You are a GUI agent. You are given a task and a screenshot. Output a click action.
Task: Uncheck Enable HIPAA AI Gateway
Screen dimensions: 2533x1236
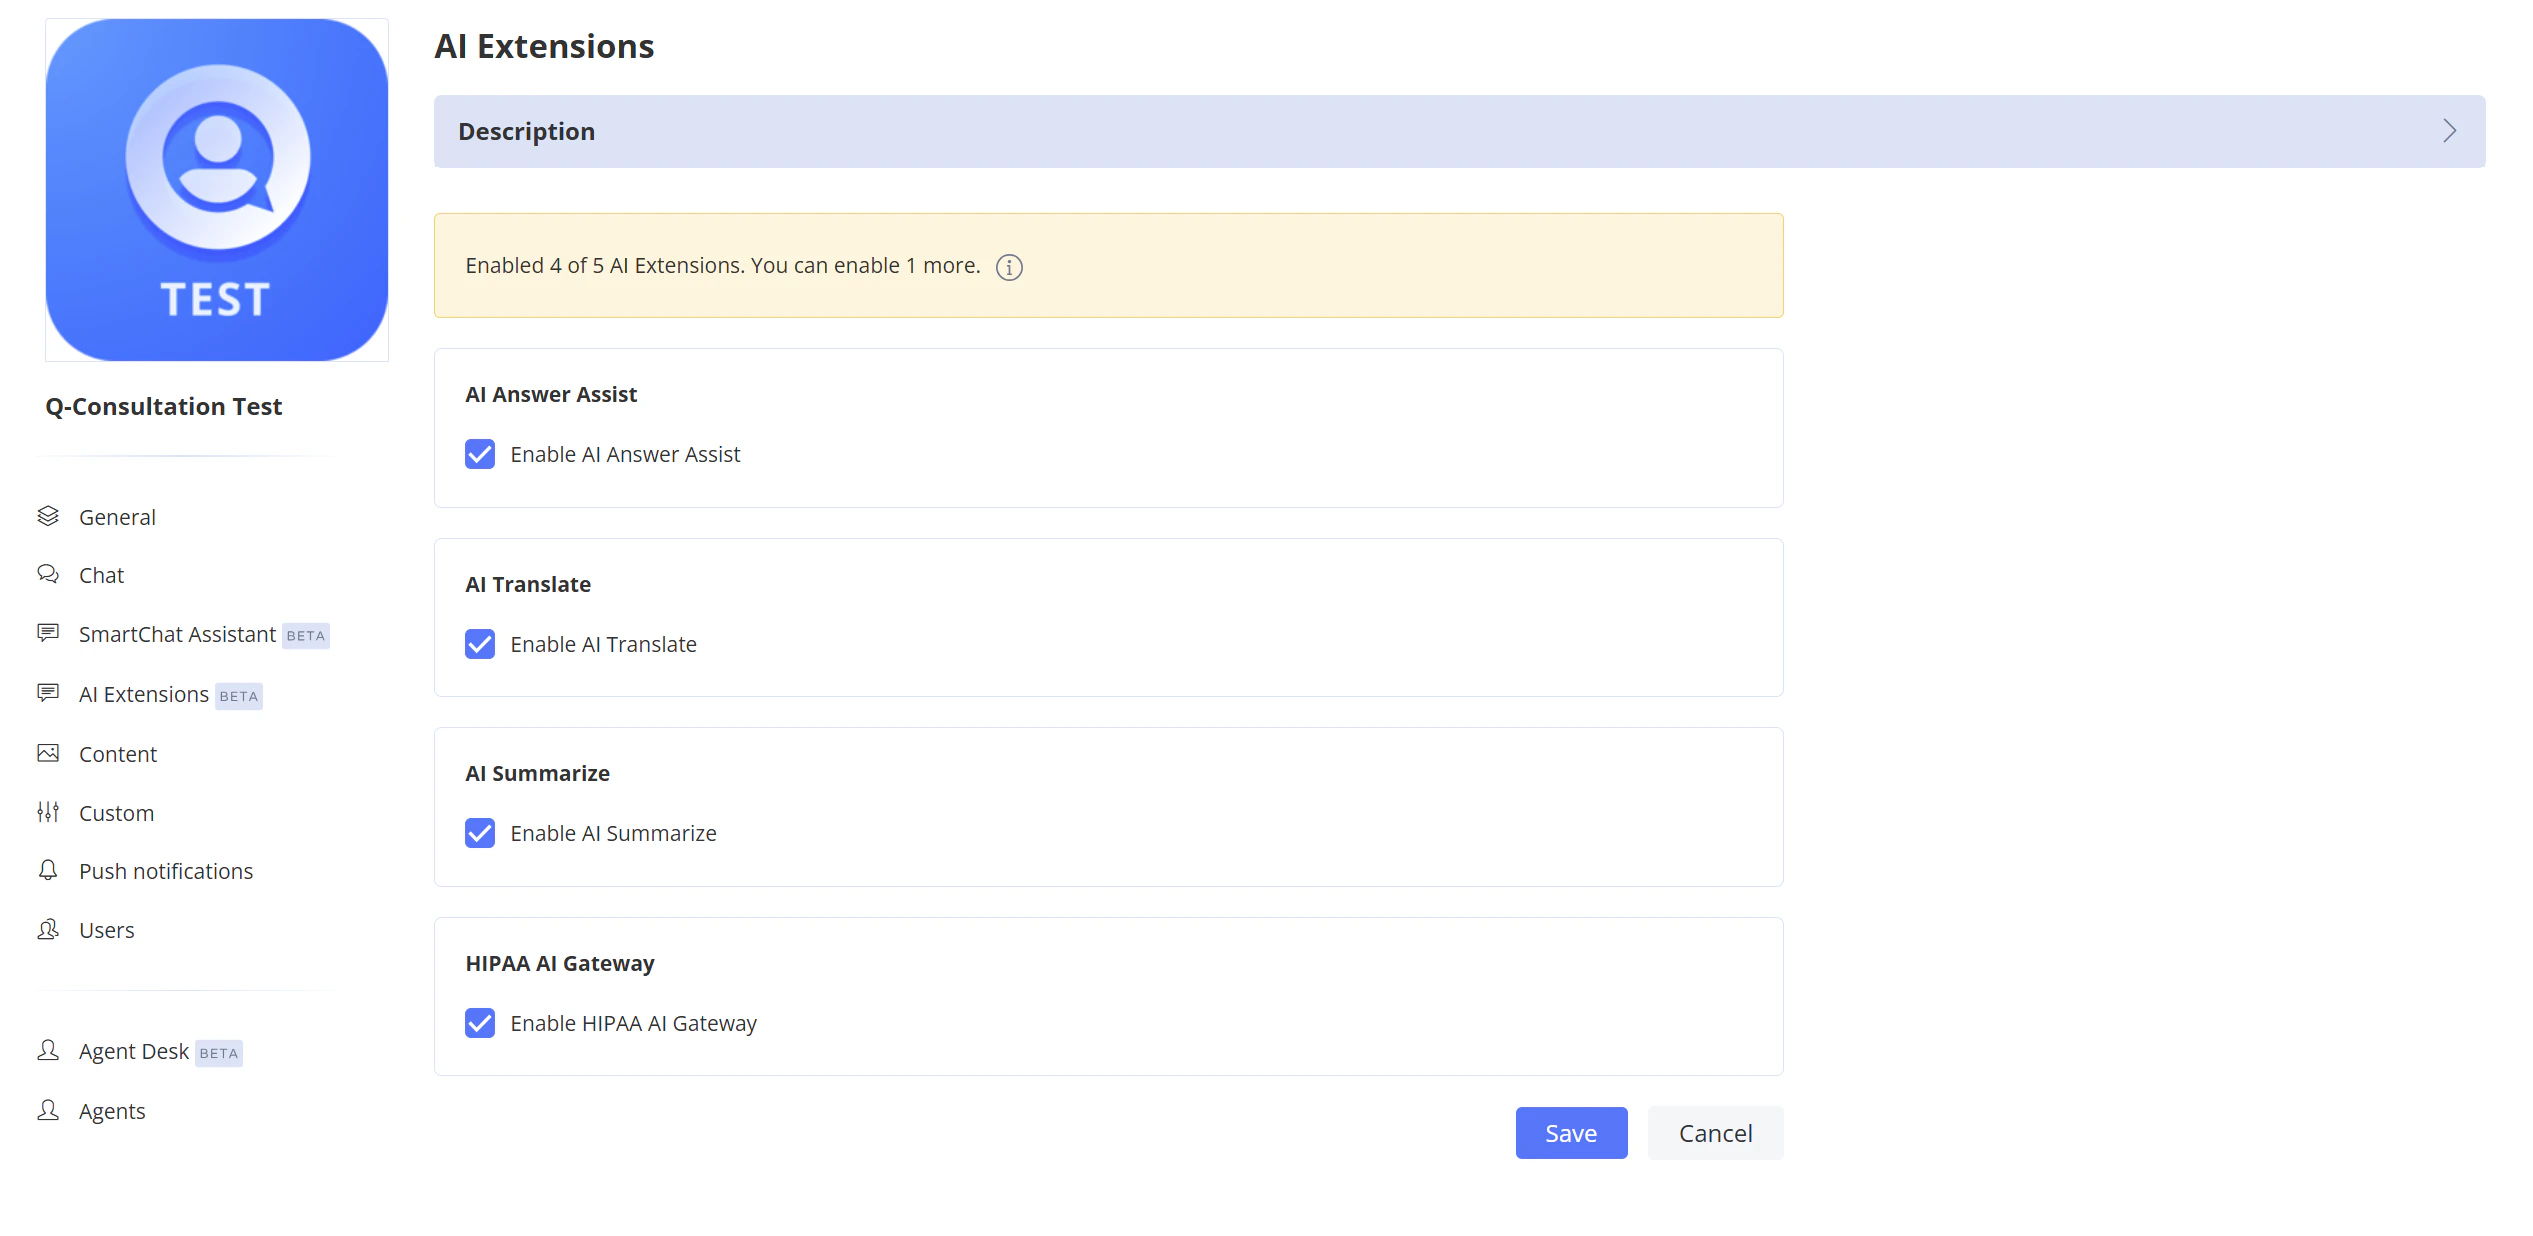pyautogui.click(x=480, y=1023)
